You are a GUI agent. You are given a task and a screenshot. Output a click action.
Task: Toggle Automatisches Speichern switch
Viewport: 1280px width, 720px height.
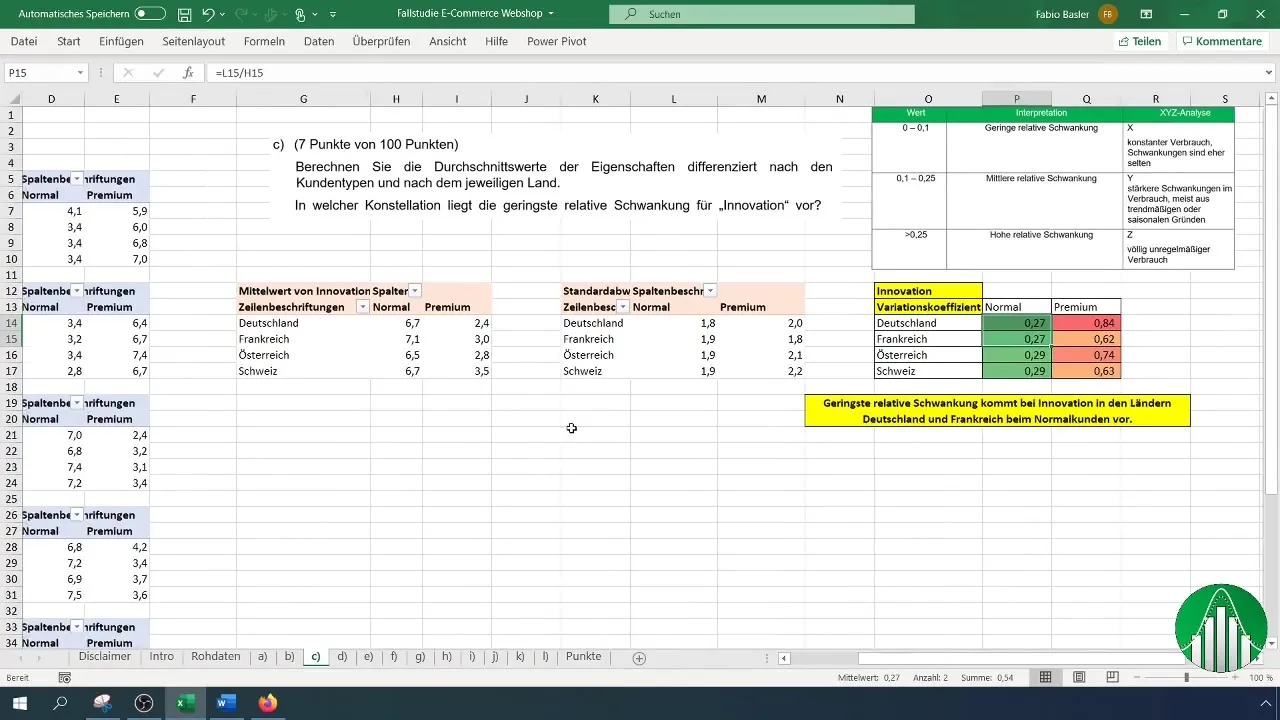tap(150, 14)
